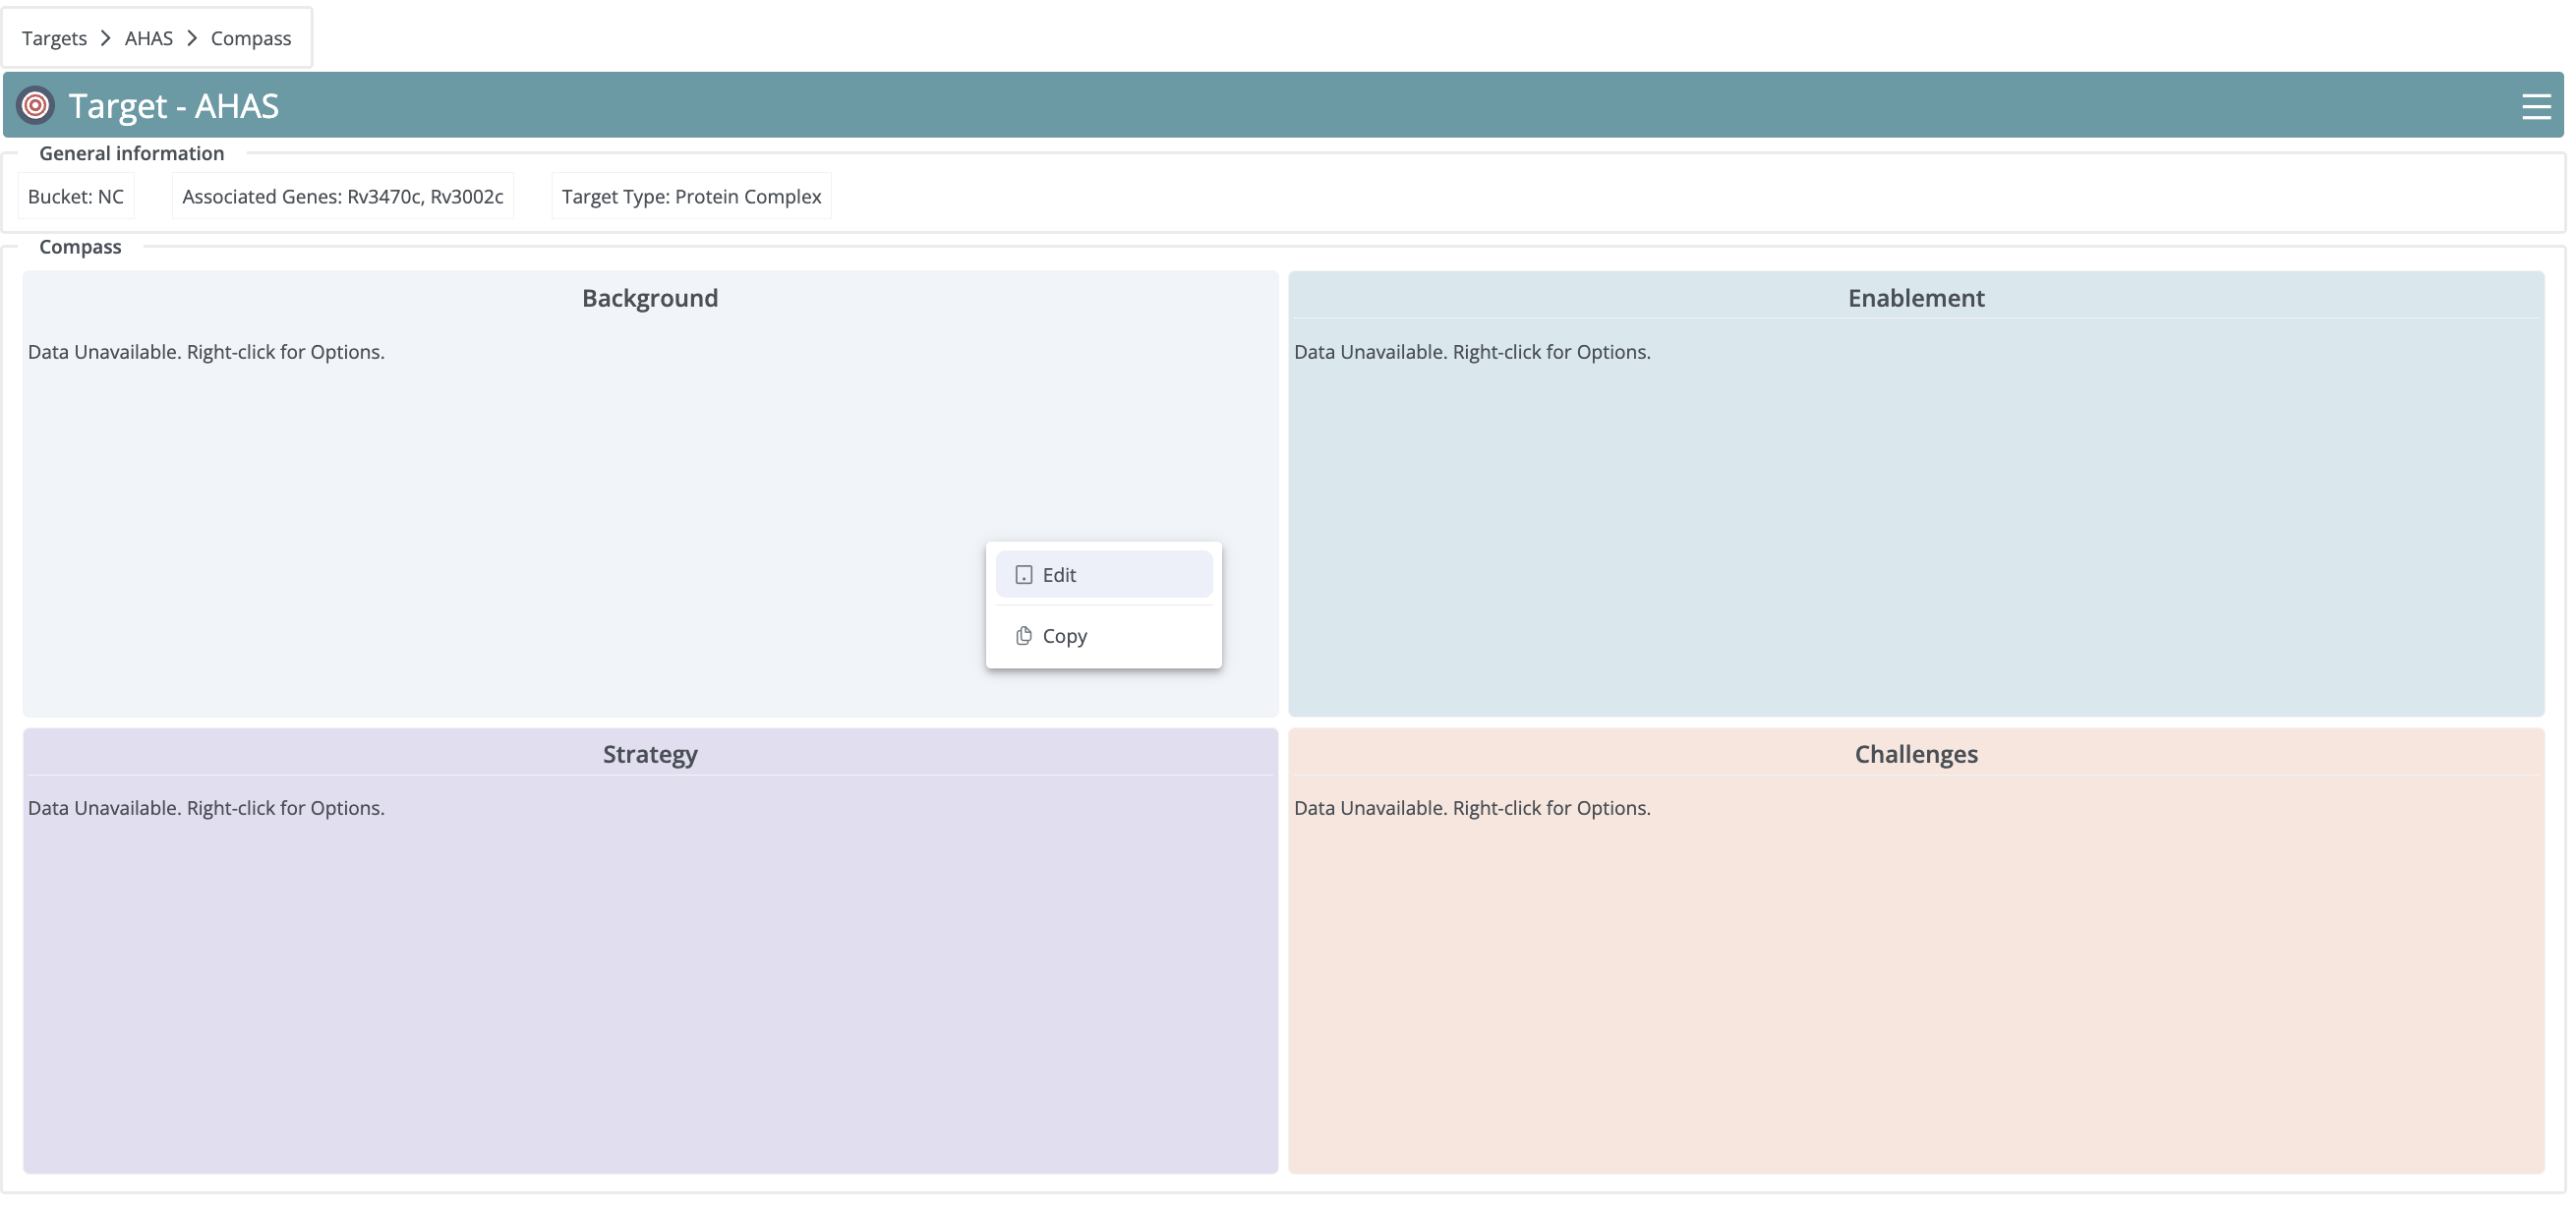Click the Edit icon in the context menu
The image size is (2576, 1211).
(x=1023, y=574)
